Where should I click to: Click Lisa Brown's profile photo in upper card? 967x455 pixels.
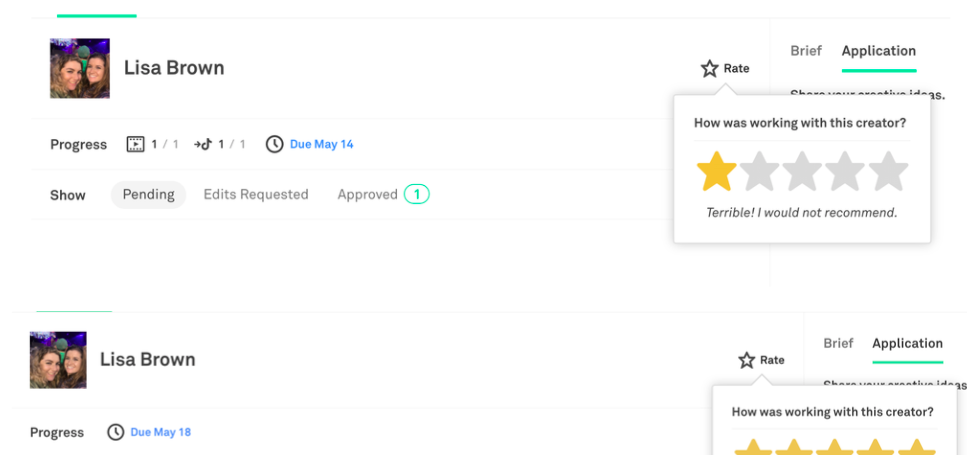[80, 68]
